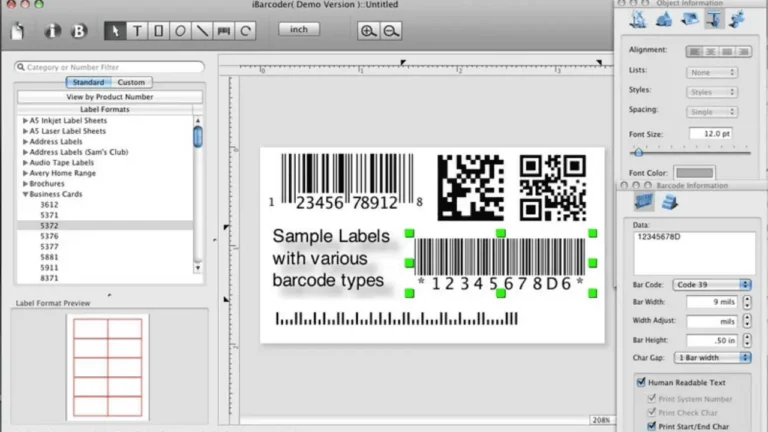The width and height of the screenshot is (768, 432).
Task: Select the arrow pointer tool
Action: click(115, 31)
